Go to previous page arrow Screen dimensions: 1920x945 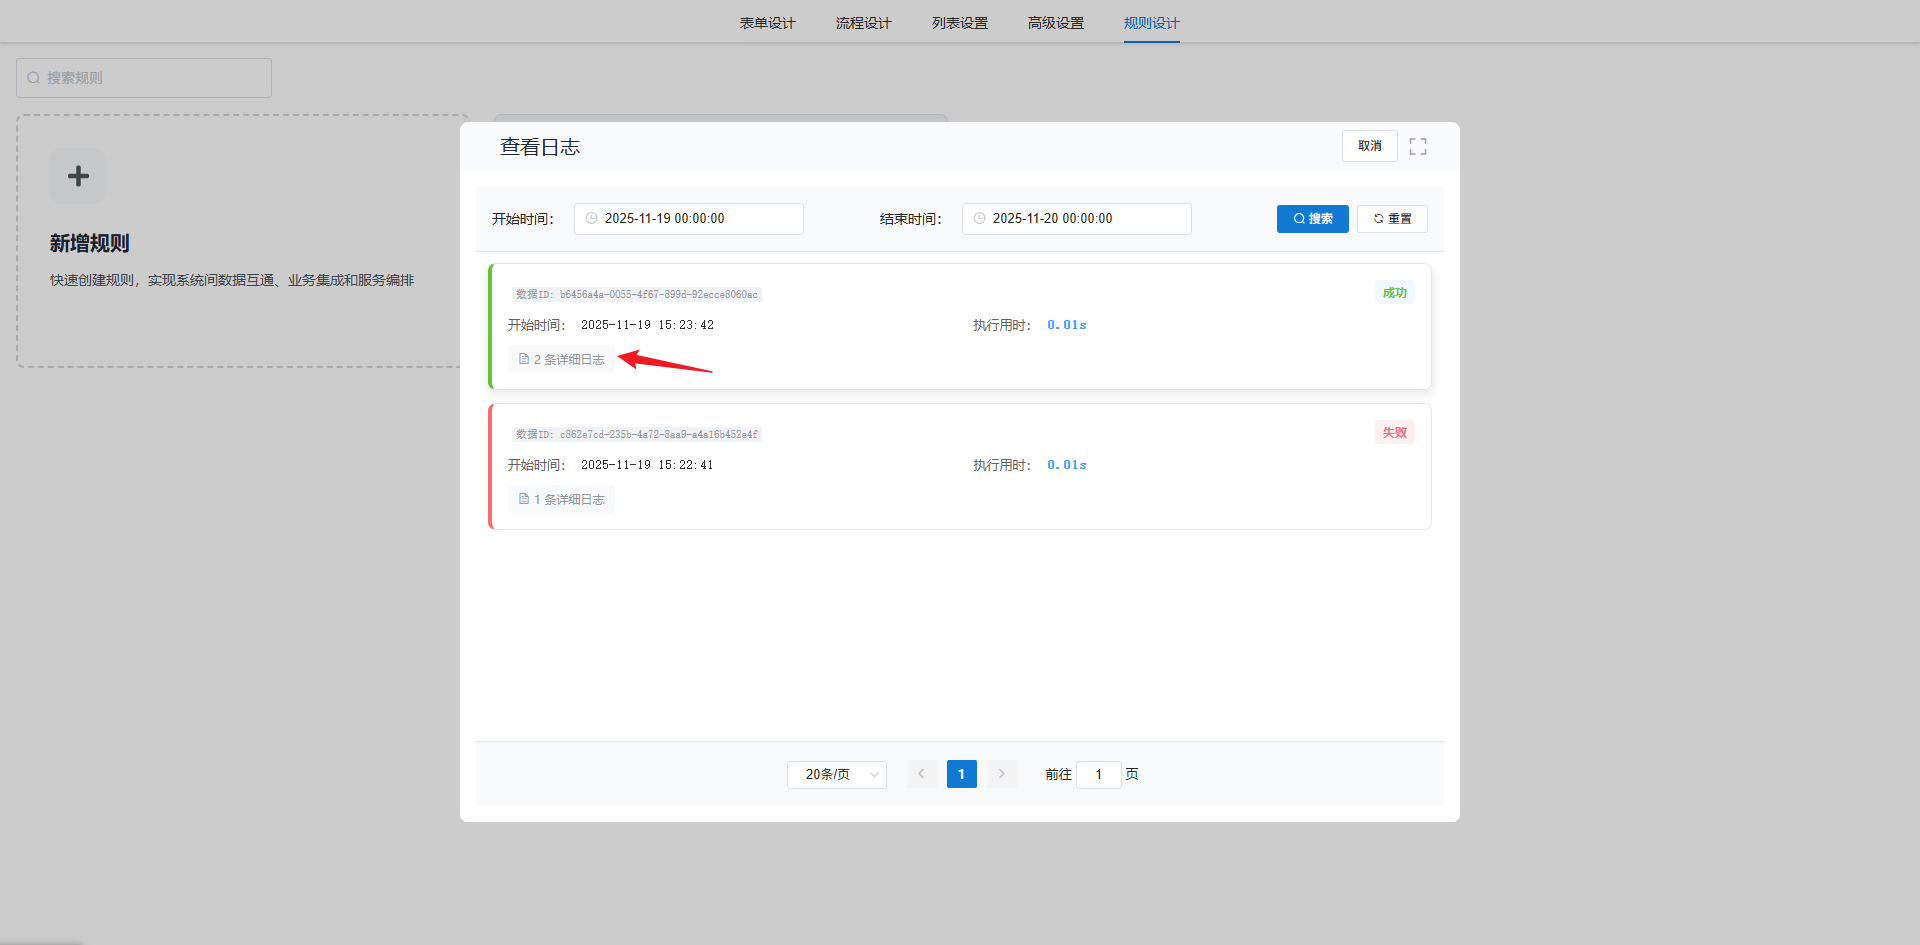(921, 774)
